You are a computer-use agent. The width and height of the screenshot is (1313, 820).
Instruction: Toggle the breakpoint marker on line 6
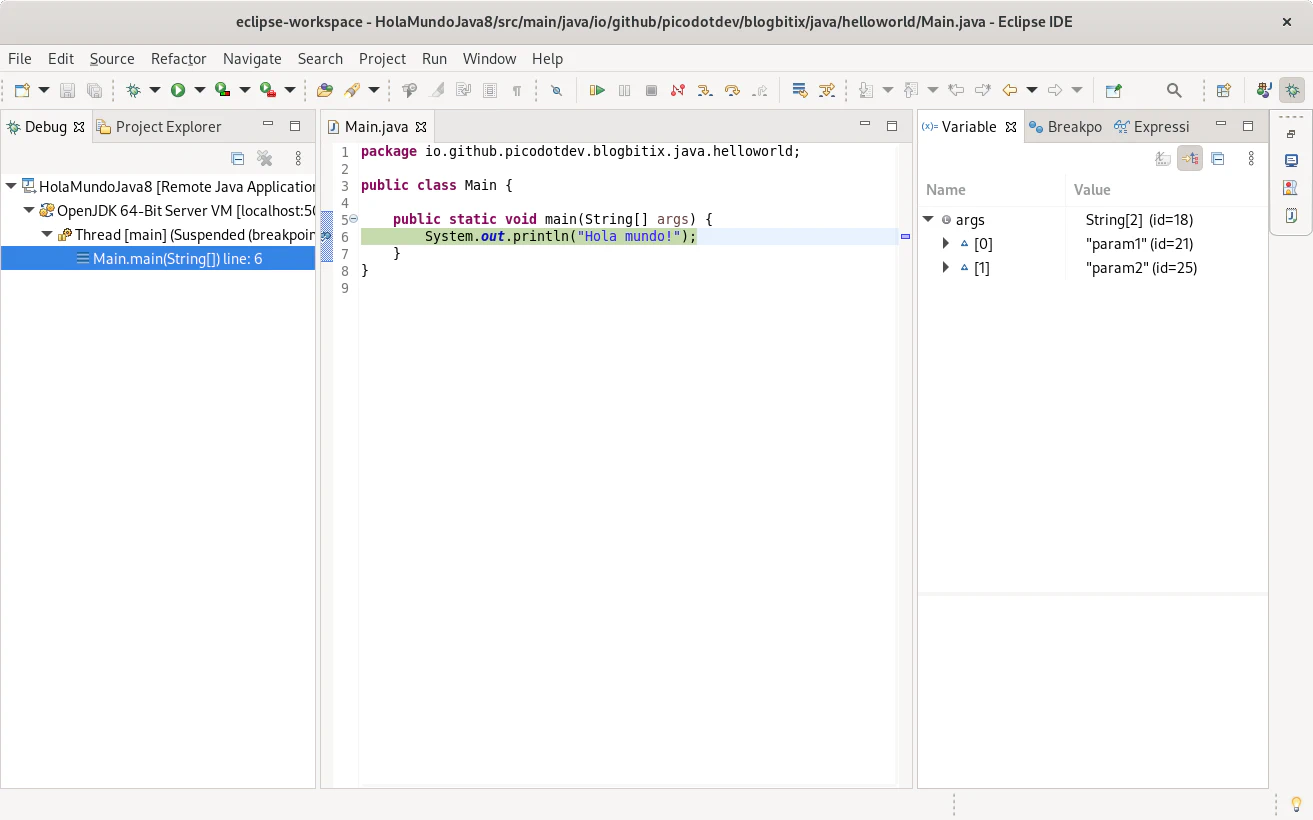(x=326, y=236)
